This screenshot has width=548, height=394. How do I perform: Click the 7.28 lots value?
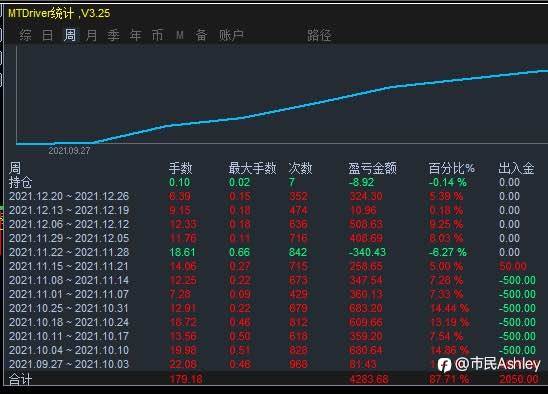point(180,294)
